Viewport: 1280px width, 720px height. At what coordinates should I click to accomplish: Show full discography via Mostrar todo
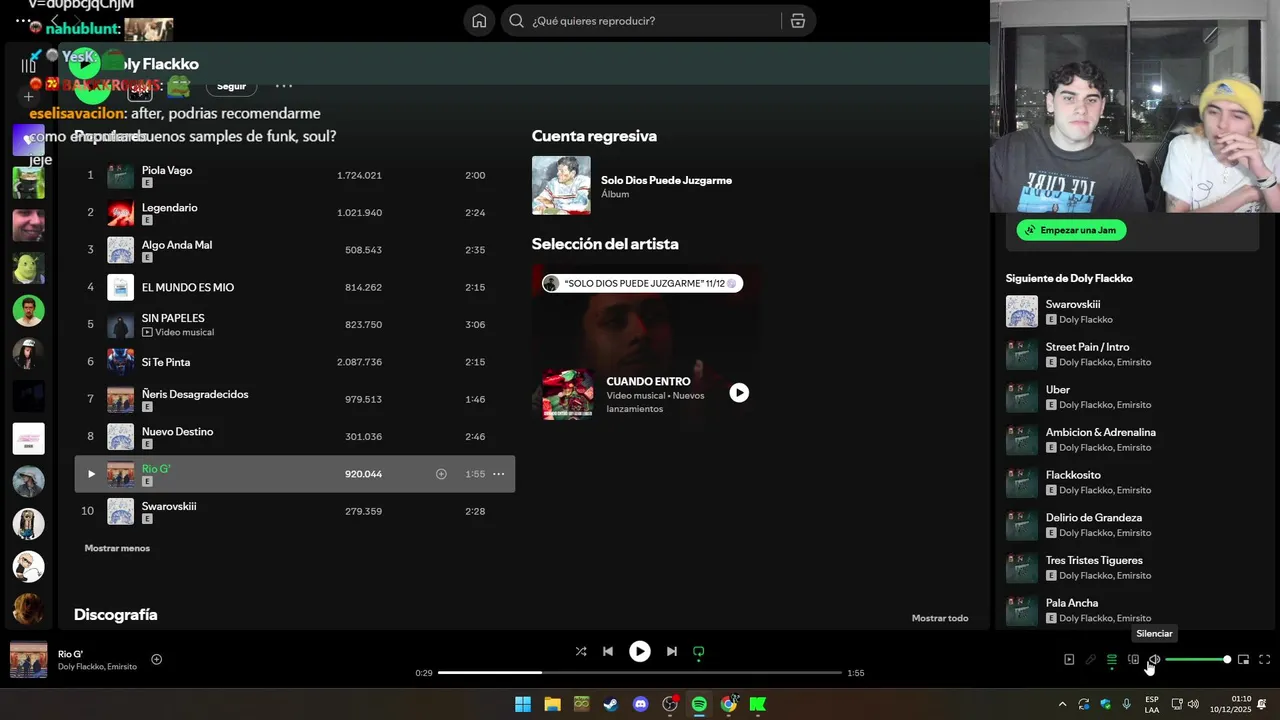940,618
